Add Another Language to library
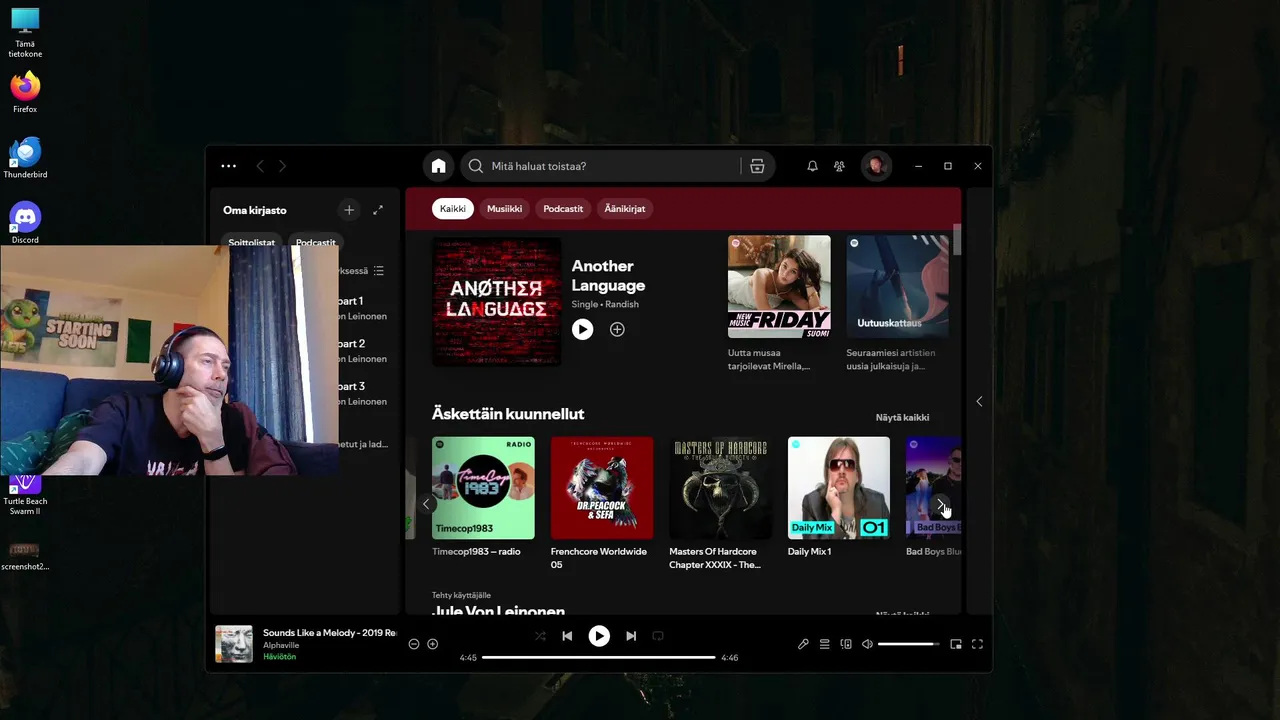This screenshot has width=1280, height=720. pos(617,329)
